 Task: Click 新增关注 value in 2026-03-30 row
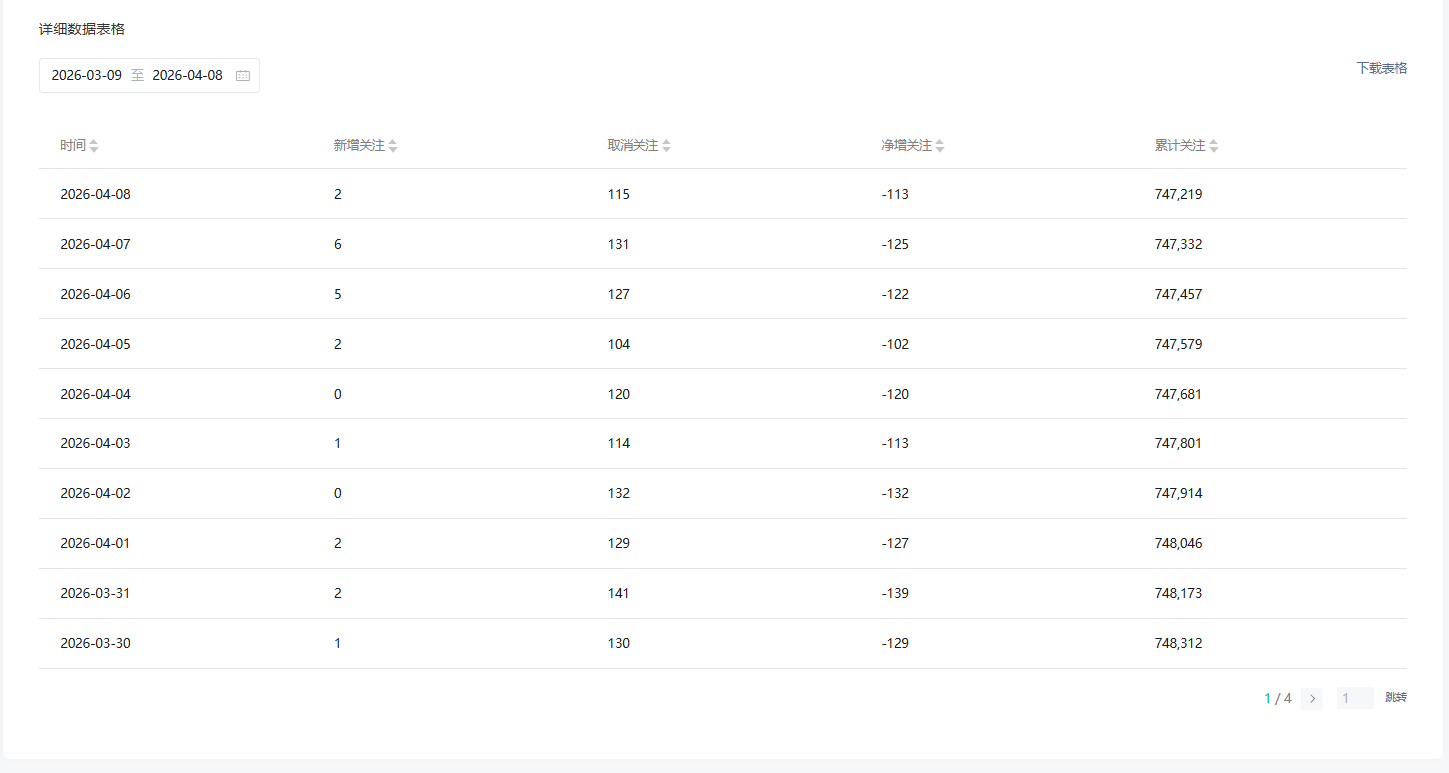point(338,643)
